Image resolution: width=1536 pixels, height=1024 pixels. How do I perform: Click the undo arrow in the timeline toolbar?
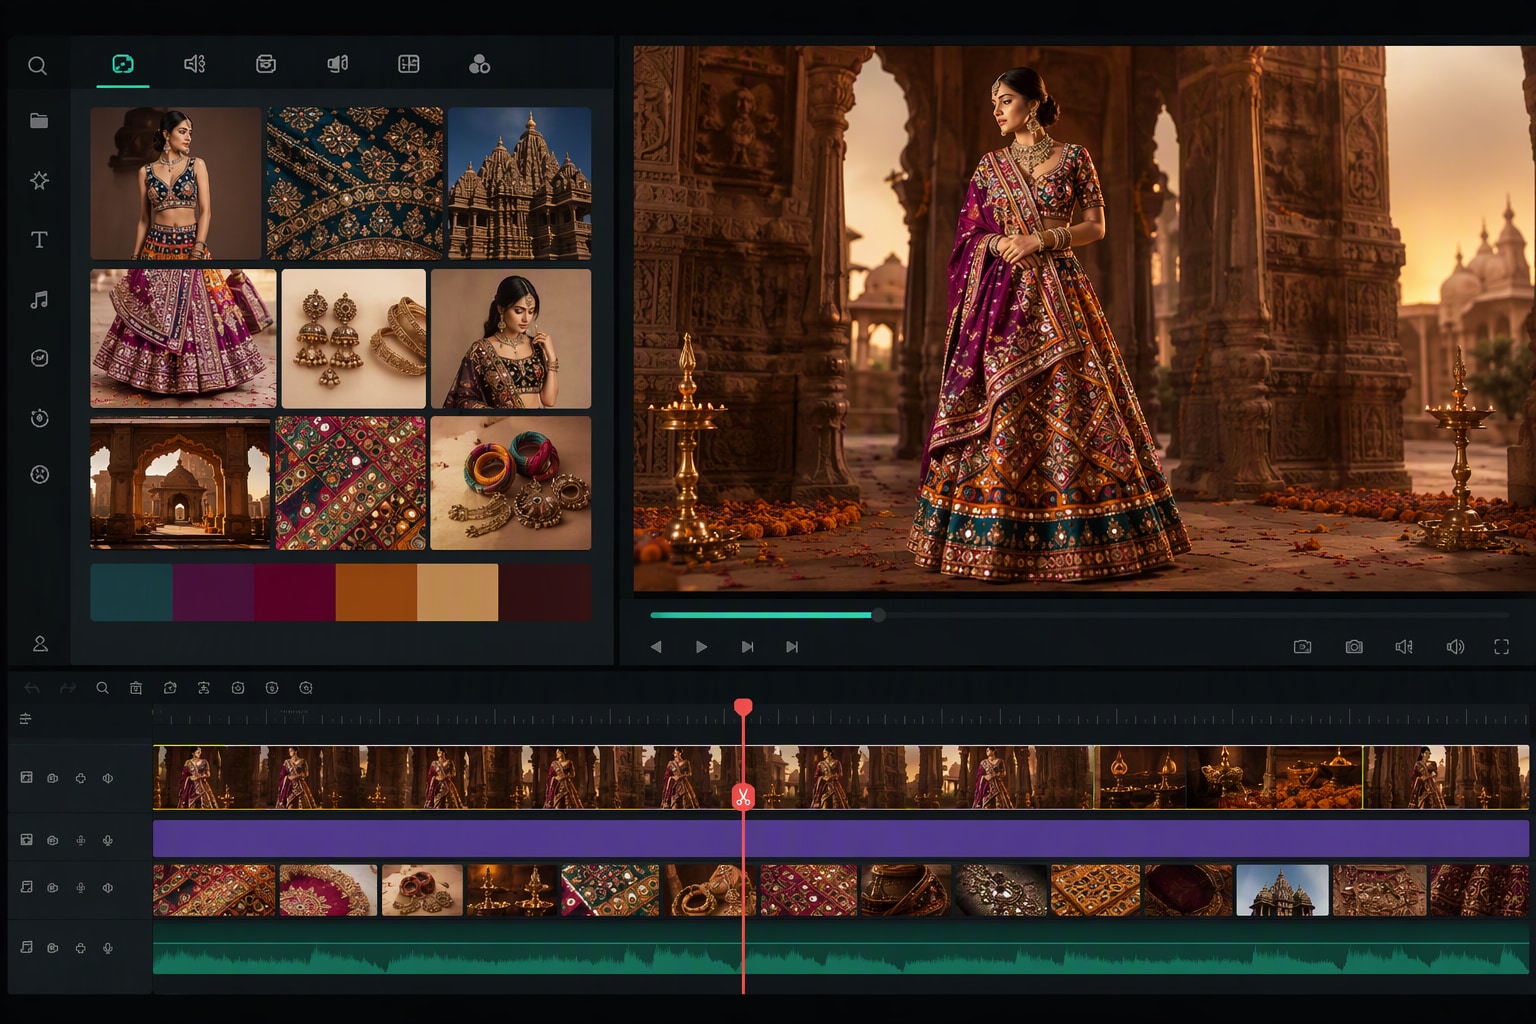coord(32,688)
